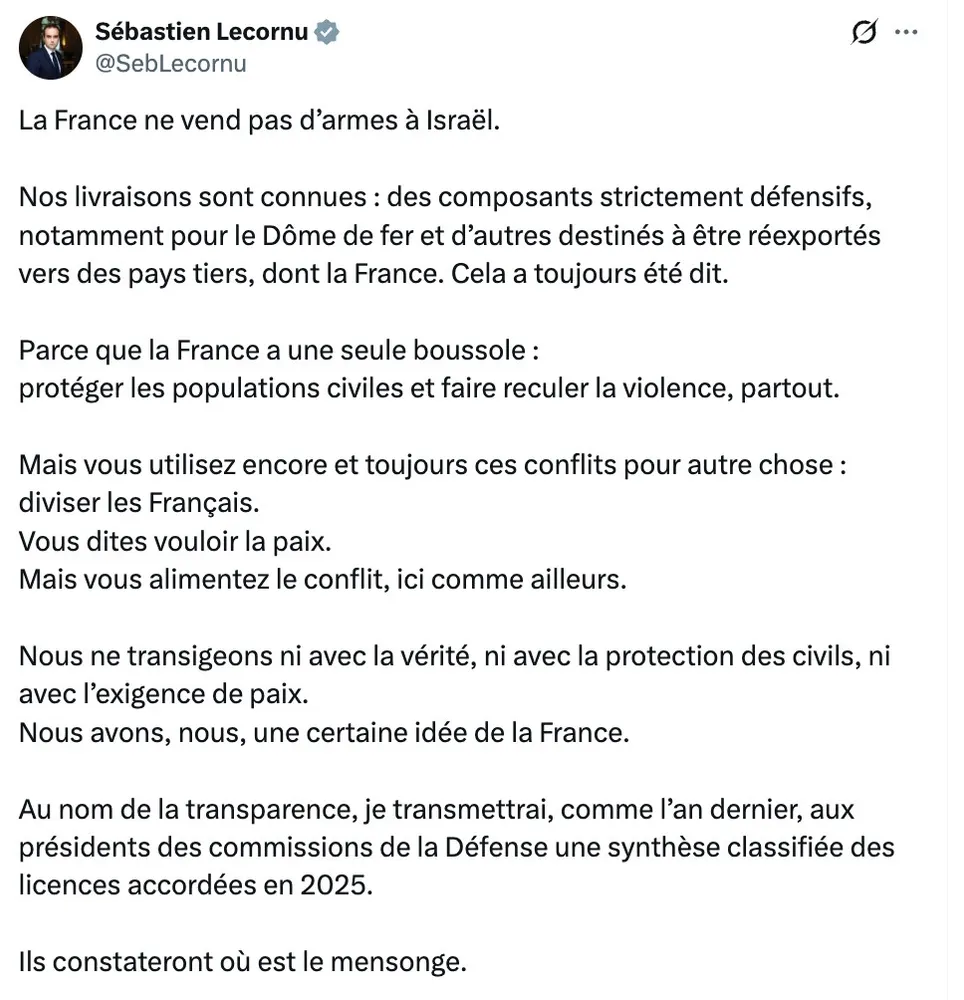Click the line starting "protéger les populations civiles"
The height and width of the screenshot is (1000, 964).
(x=426, y=388)
